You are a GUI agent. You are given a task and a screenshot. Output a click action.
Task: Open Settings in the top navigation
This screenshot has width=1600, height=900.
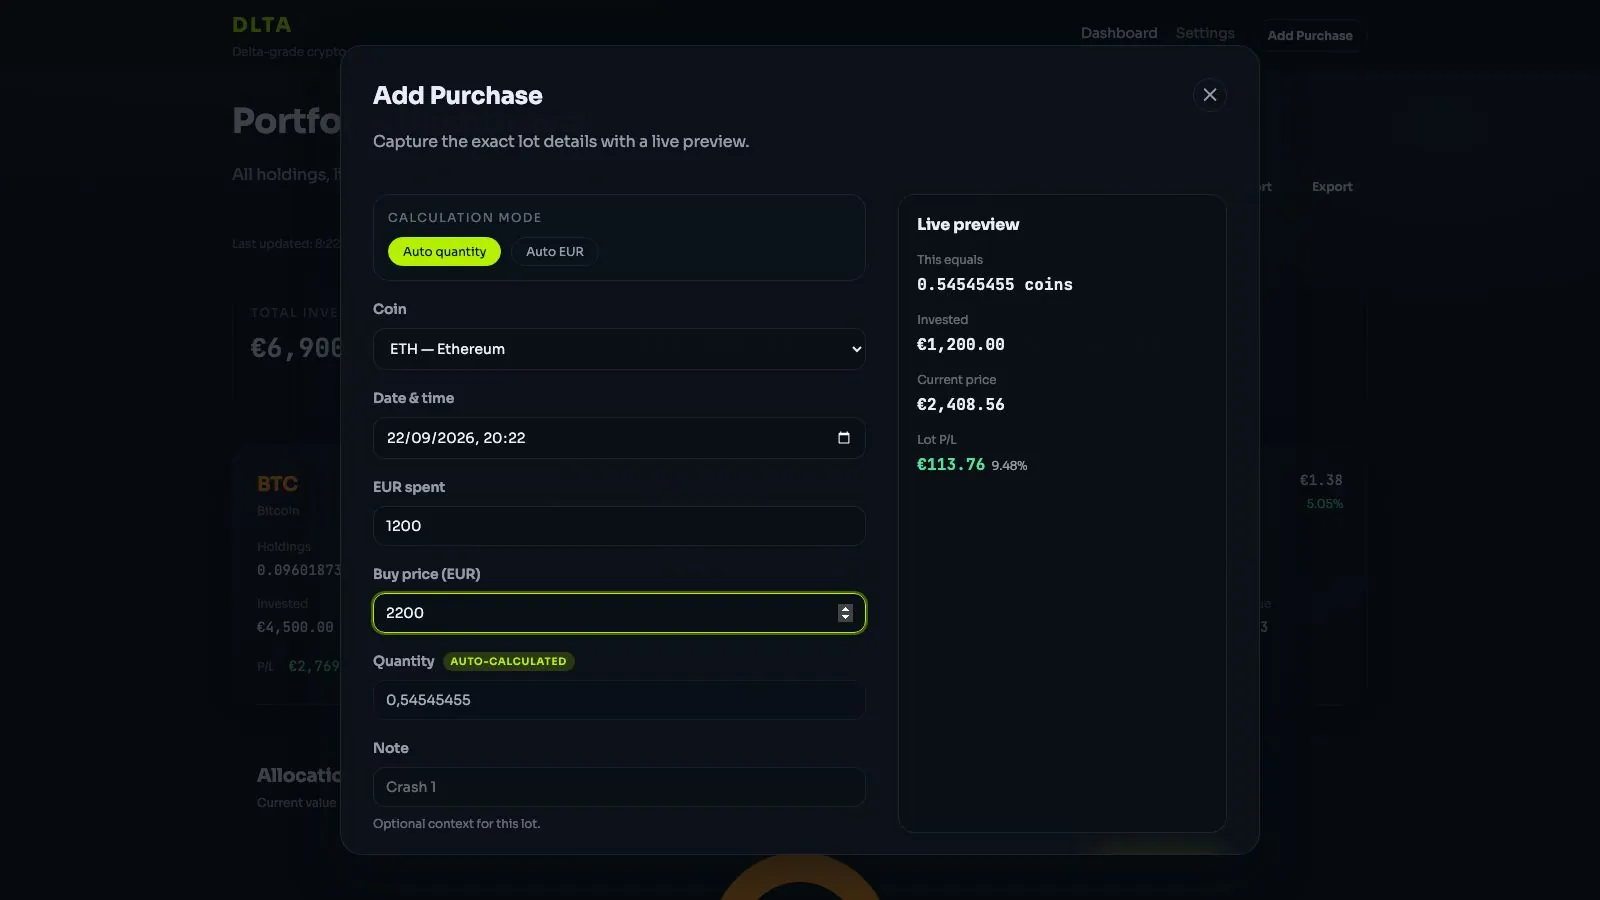click(x=1205, y=33)
